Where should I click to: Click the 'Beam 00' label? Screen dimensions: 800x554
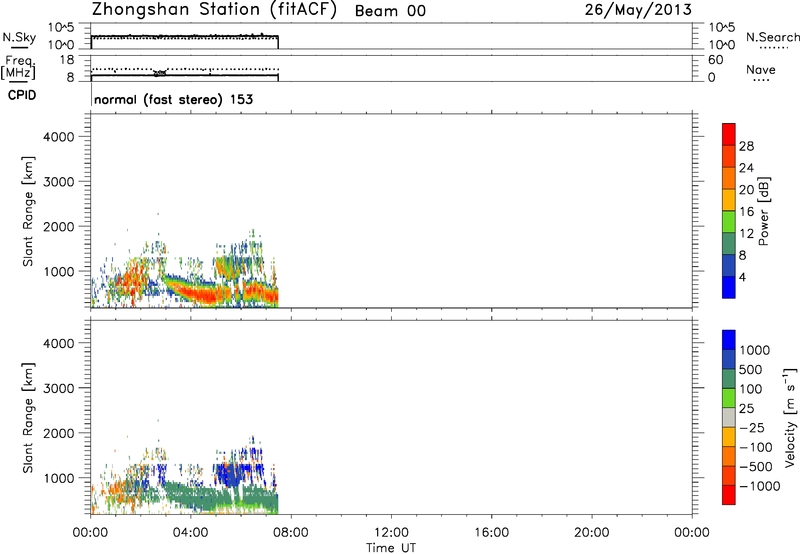390,11
